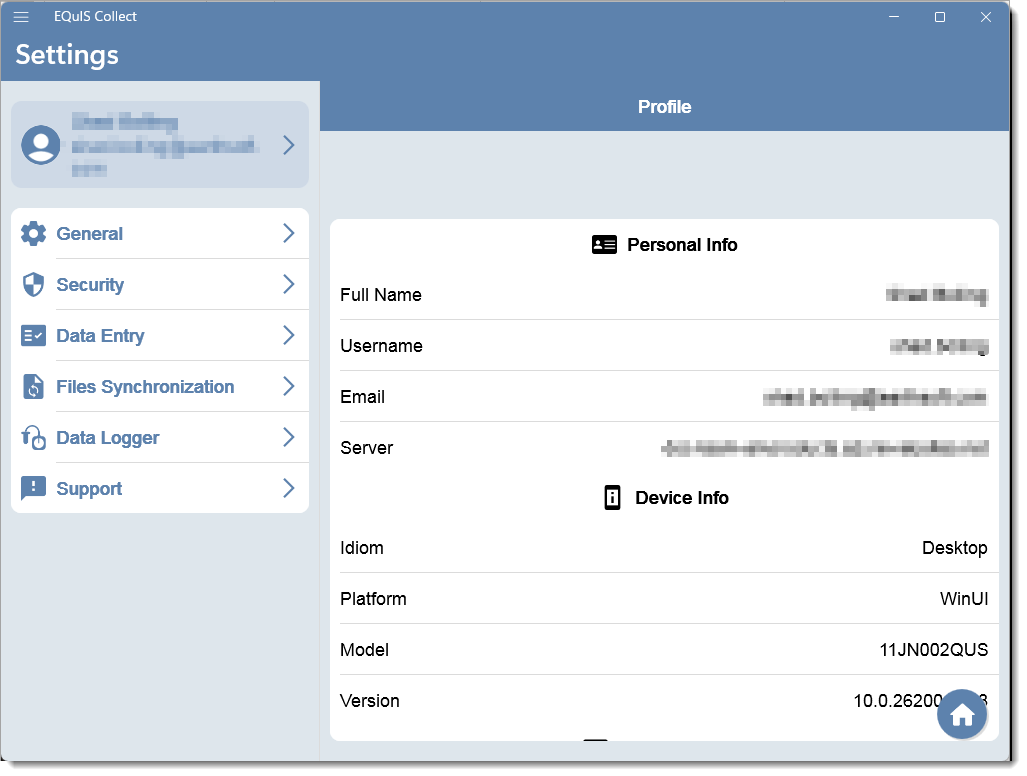1027x776 pixels.
Task: Click the Data Entry form icon
Action: pos(33,335)
